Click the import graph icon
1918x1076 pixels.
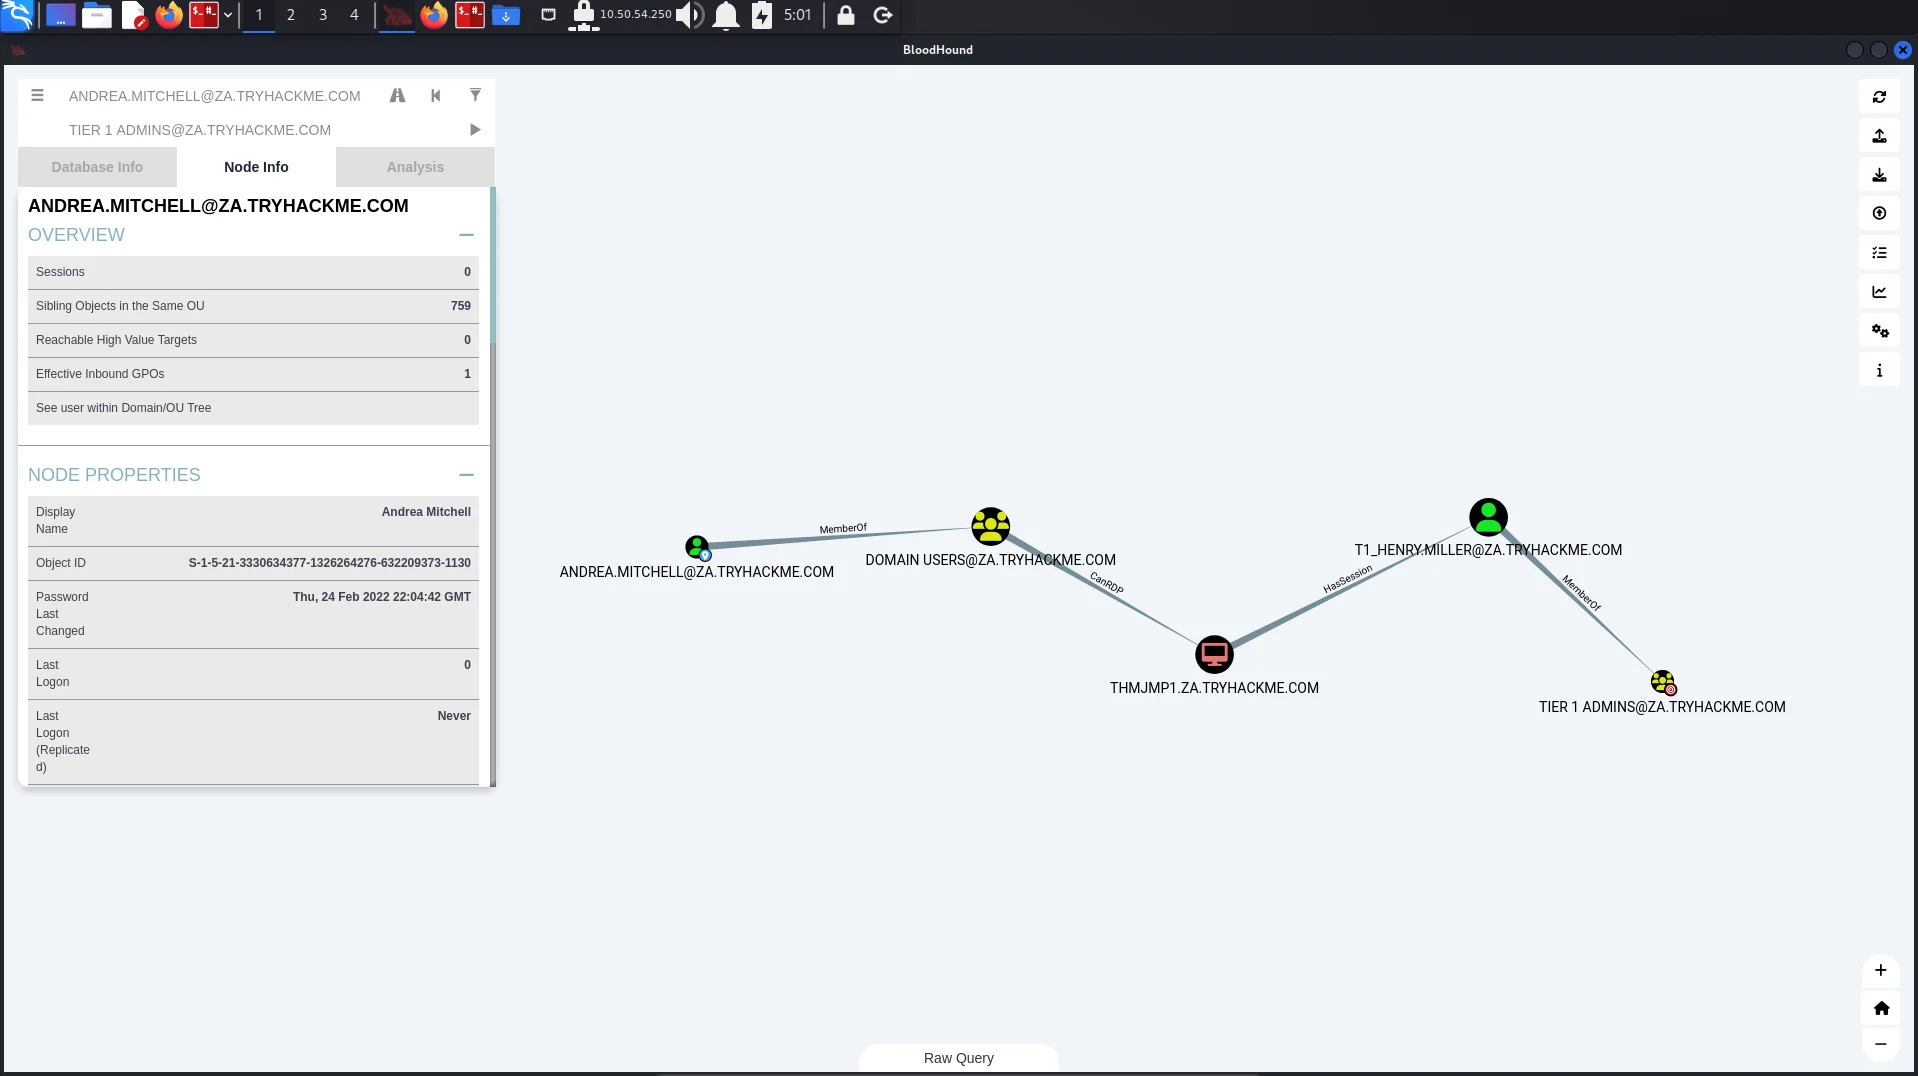[1879, 214]
